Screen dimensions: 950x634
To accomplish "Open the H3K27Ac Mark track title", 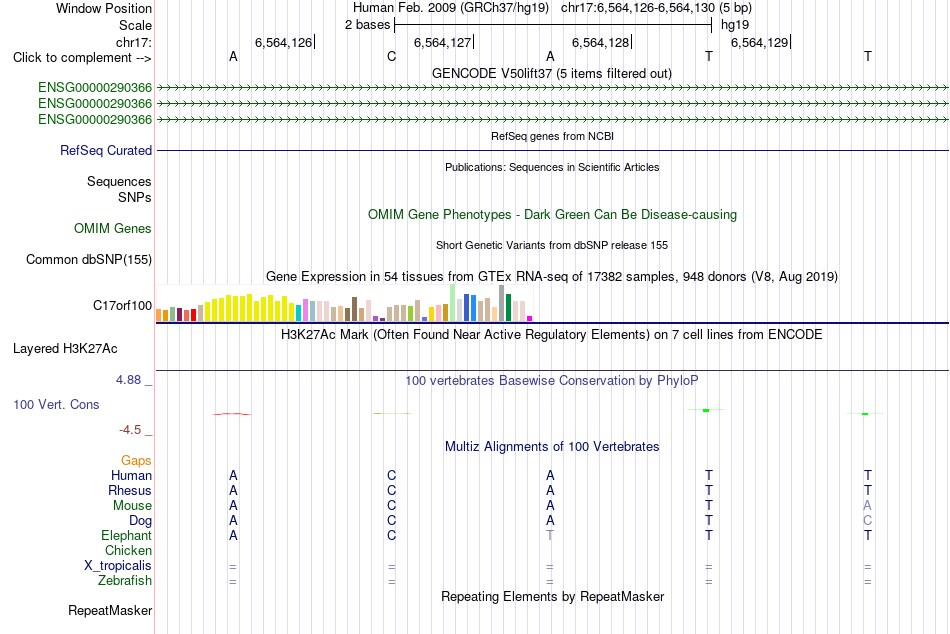I will click(x=551, y=335).
